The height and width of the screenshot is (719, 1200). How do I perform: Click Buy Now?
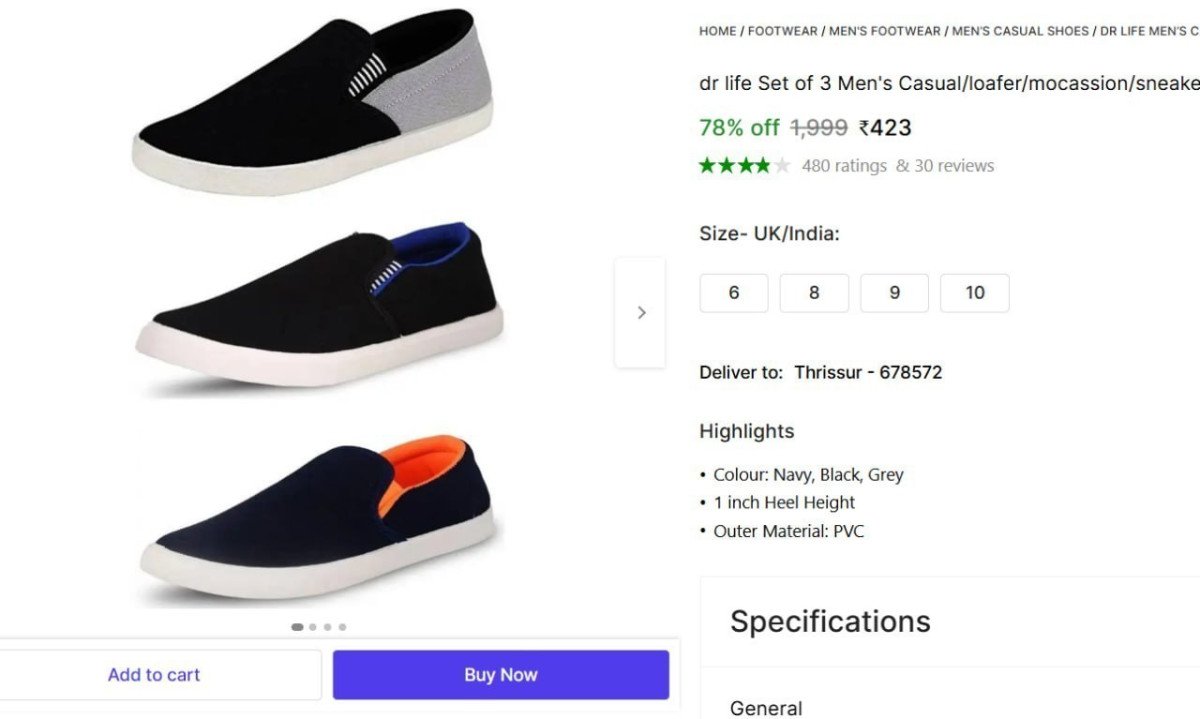[501, 674]
